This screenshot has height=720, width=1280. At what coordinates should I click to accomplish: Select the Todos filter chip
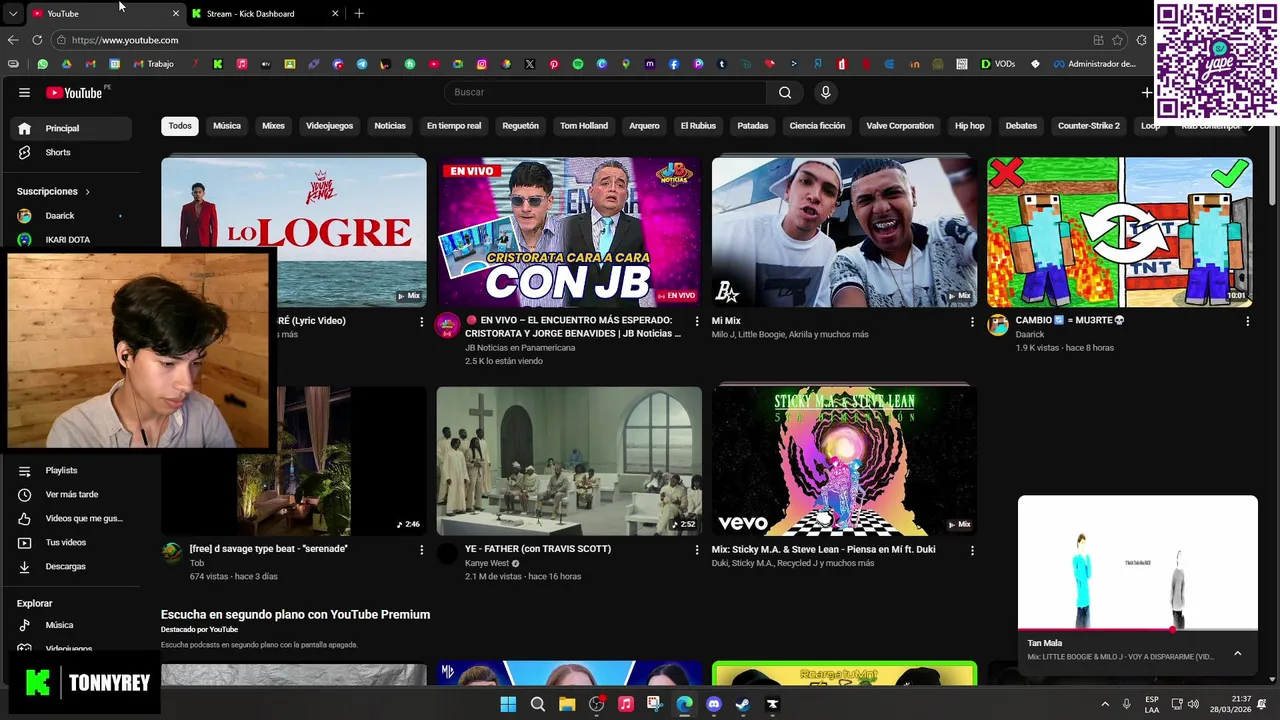[180, 126]
